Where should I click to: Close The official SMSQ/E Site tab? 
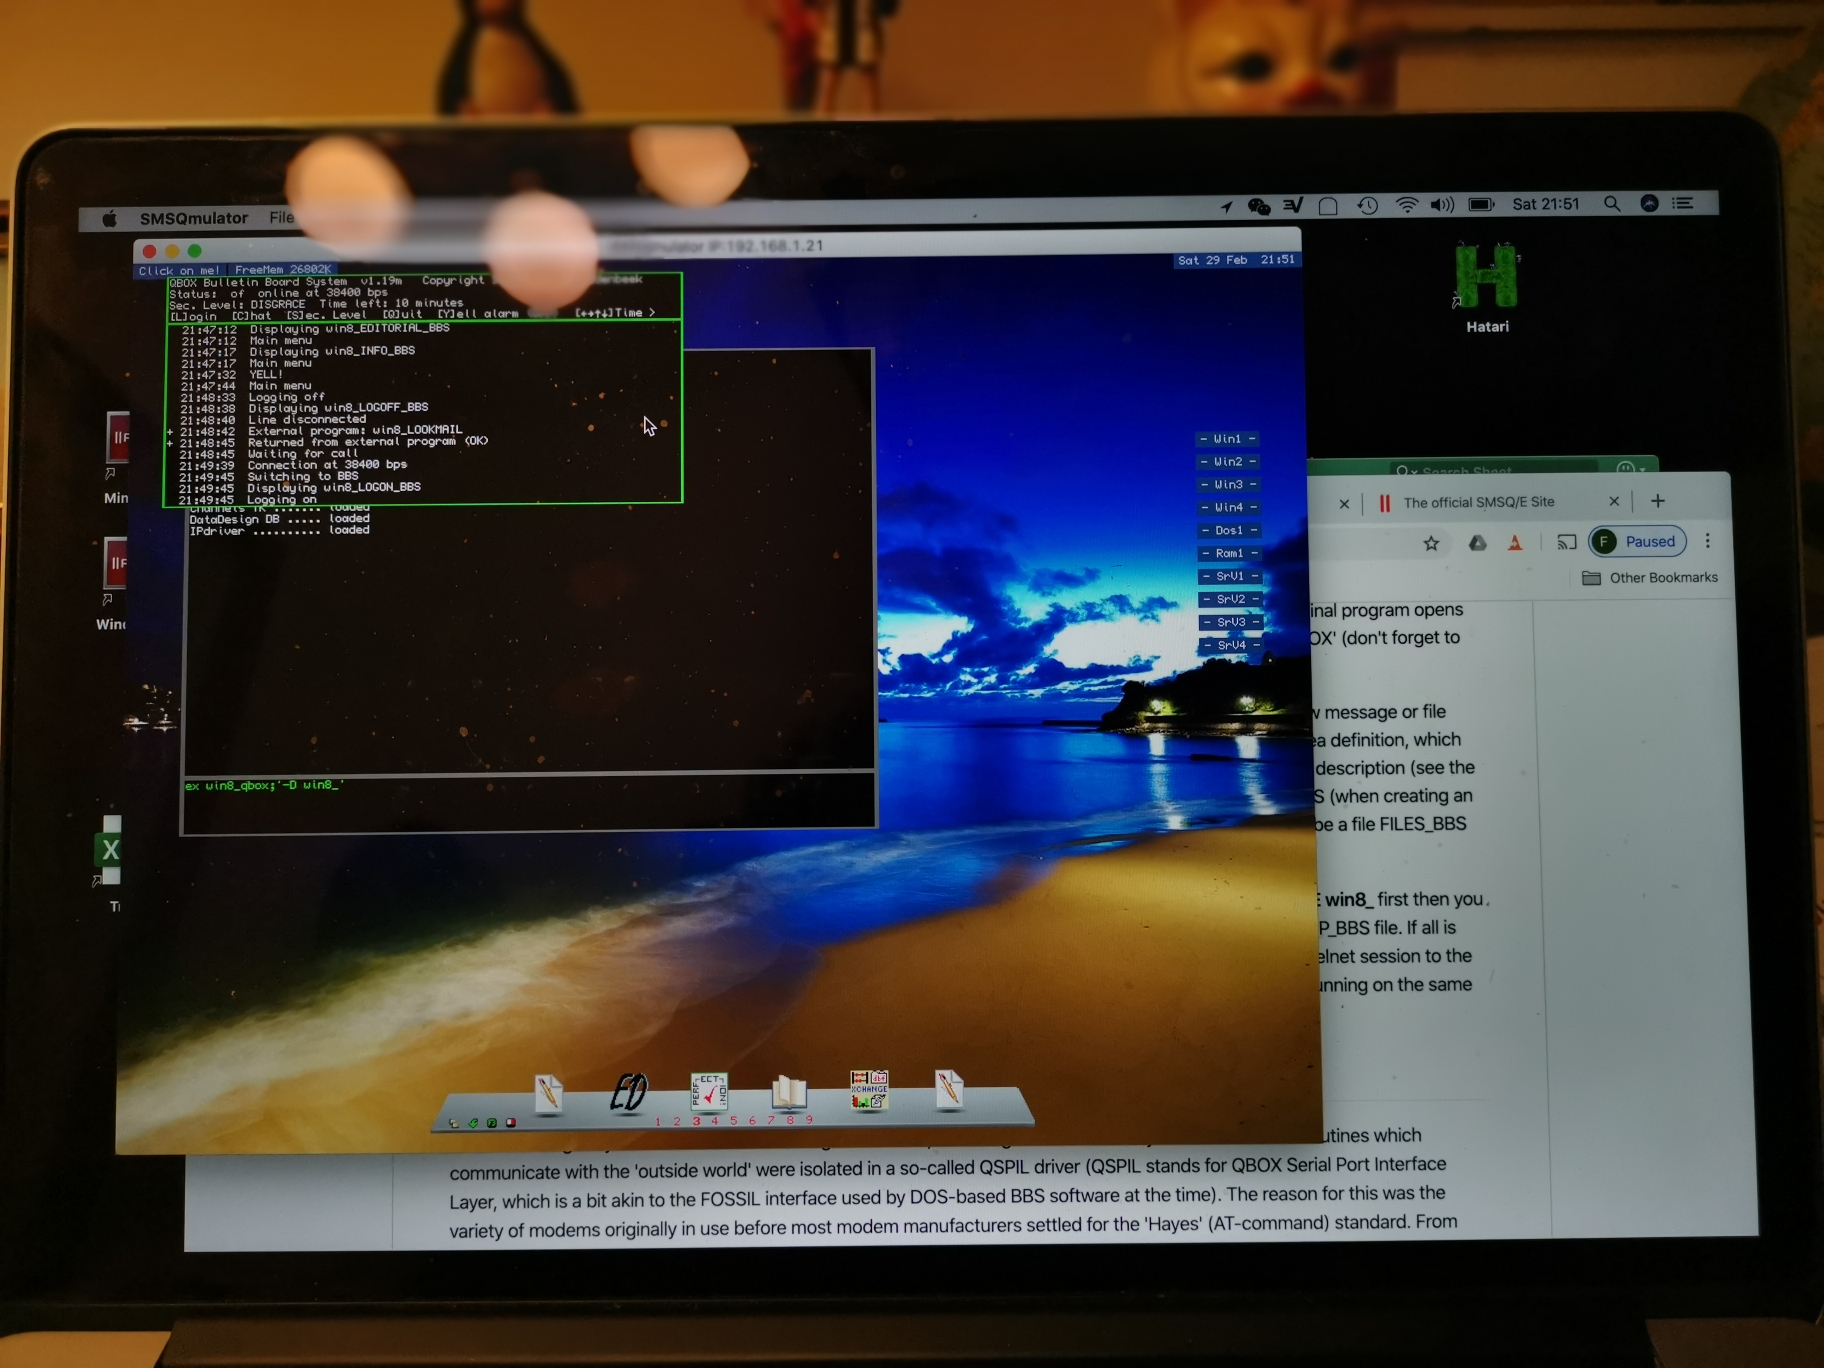[1614, 501]
